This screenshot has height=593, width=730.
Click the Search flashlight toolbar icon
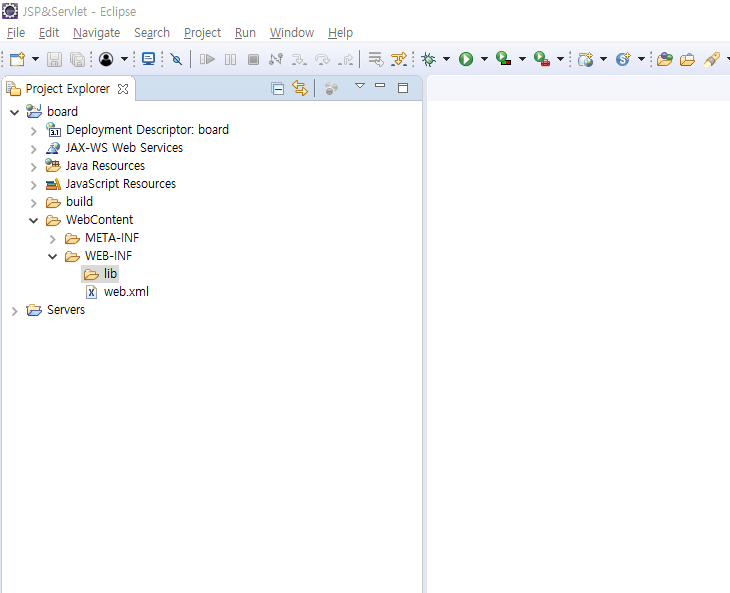(x=712, y=59)
